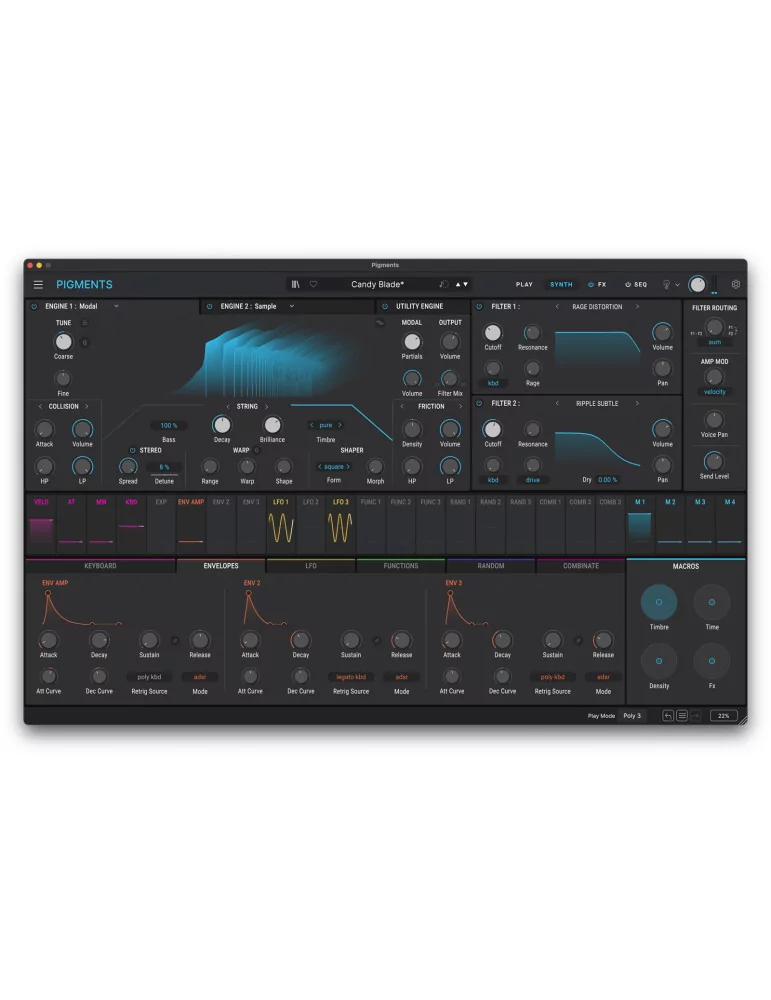771x1000 pixels.
Task: Toggle the Utility Engine power button
Action: click(385, 307)
